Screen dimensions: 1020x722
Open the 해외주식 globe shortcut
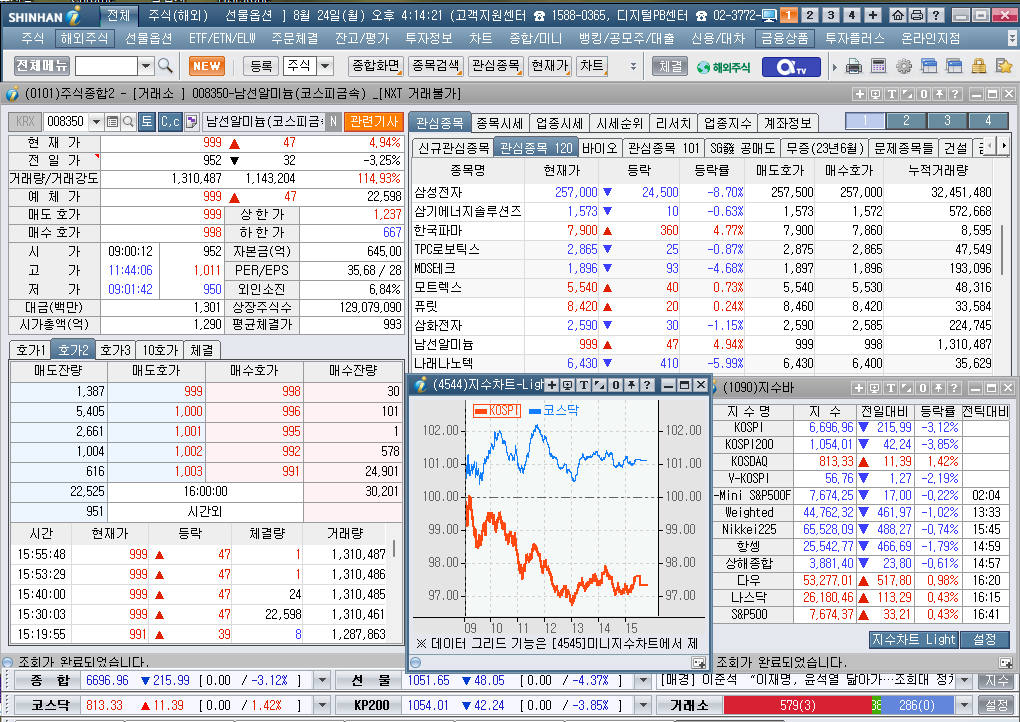[x=723, y=66]
